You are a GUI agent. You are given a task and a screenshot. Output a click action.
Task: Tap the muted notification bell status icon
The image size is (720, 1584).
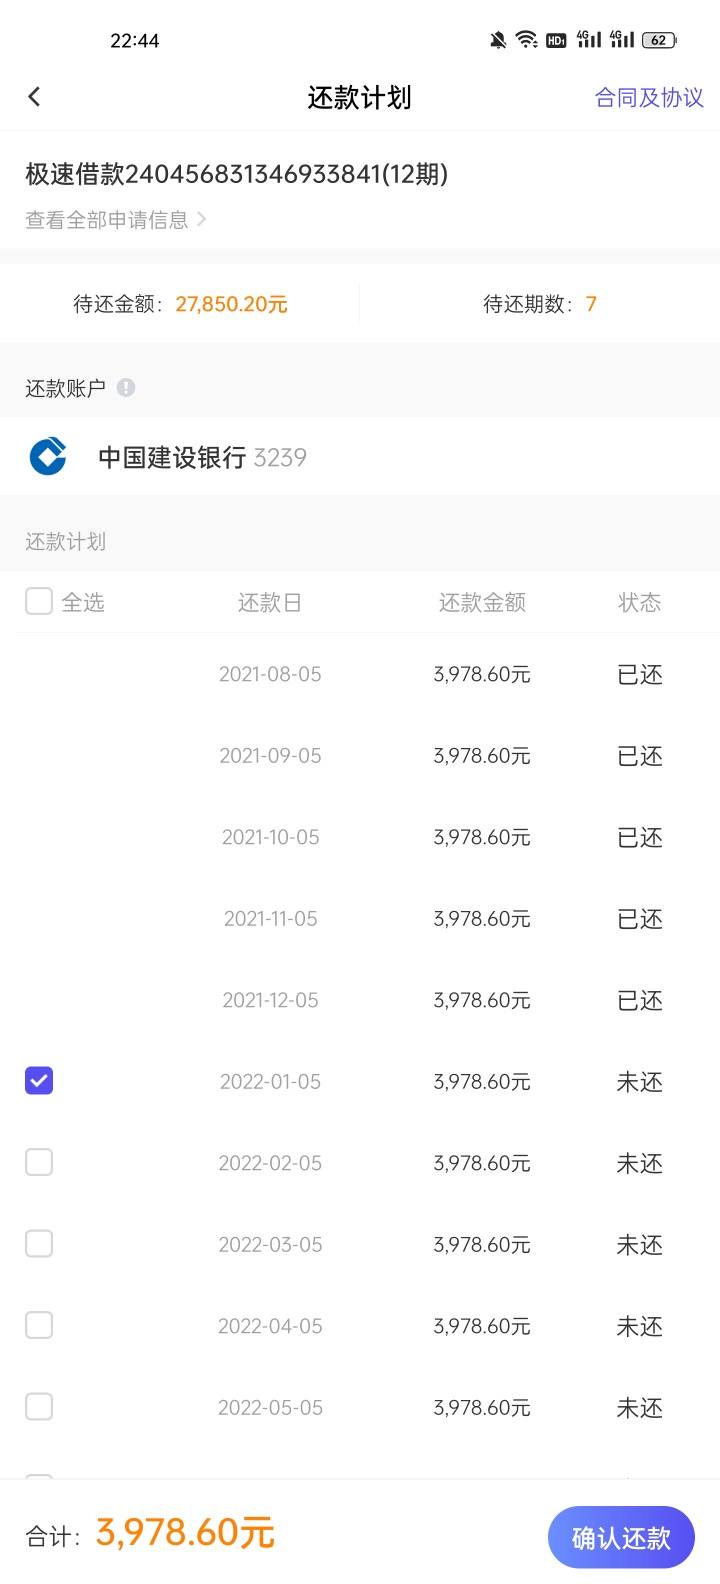pos(498,40)
